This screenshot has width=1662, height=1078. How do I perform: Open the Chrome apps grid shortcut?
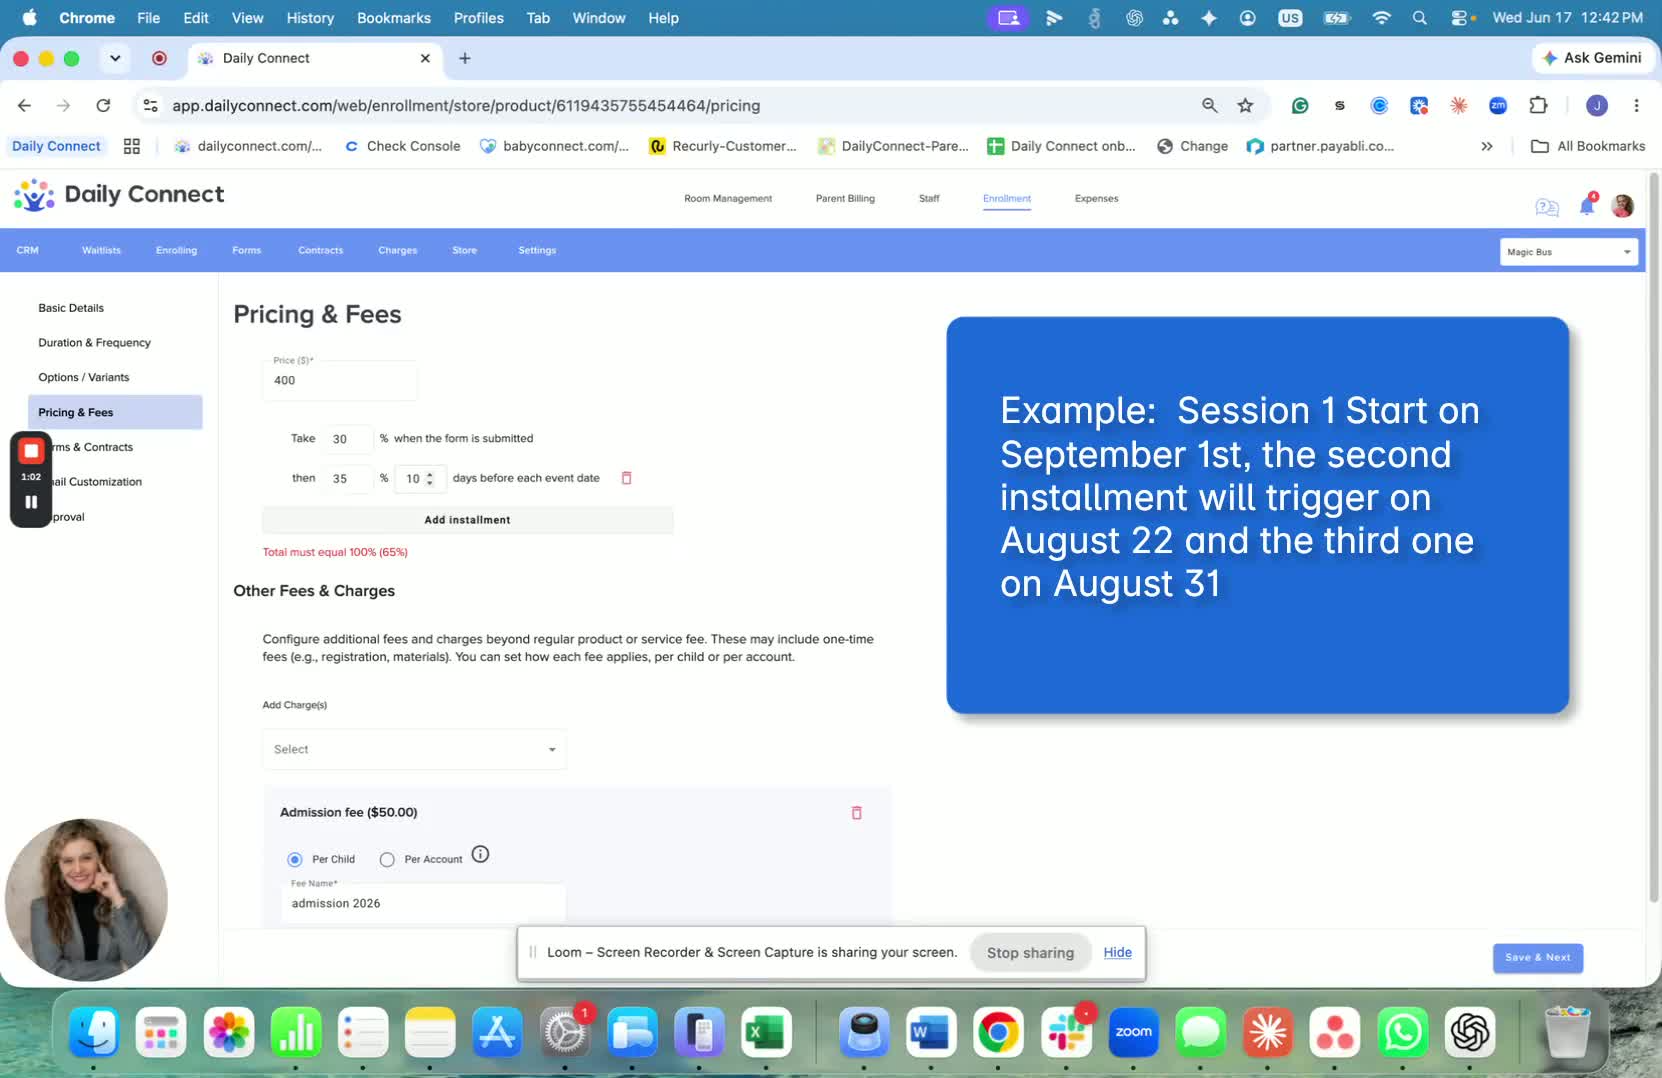[x=131, y=146]
